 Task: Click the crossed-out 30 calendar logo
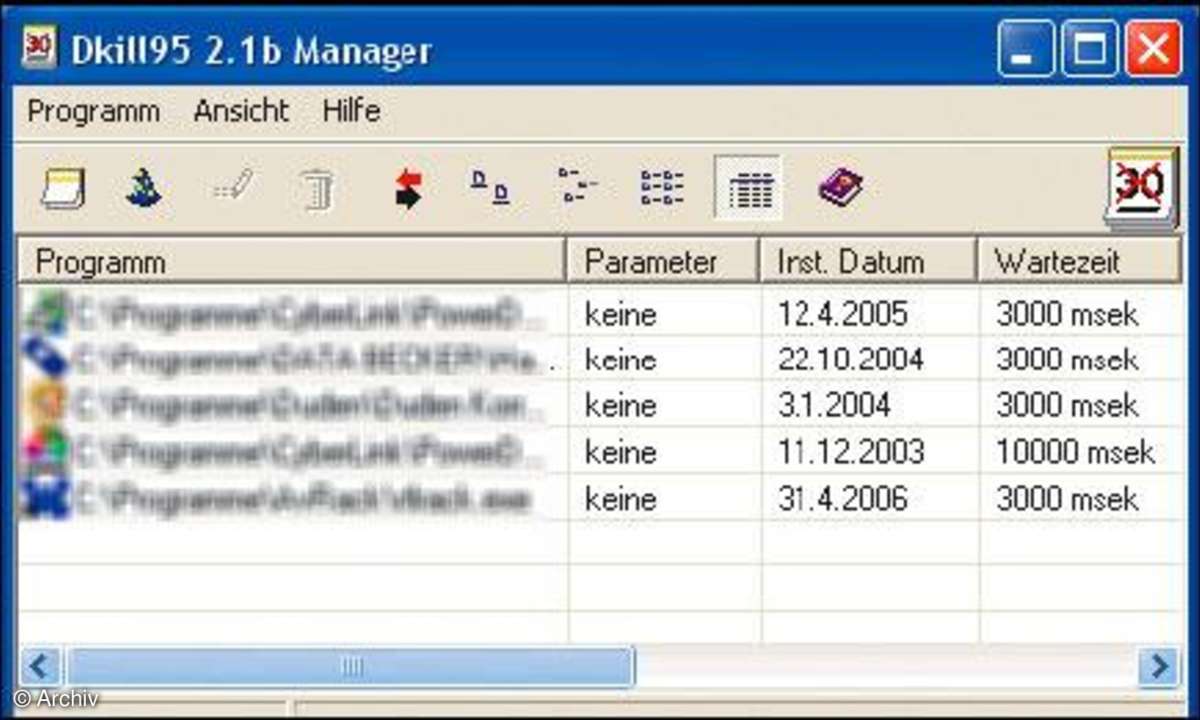coord(1143,187)
